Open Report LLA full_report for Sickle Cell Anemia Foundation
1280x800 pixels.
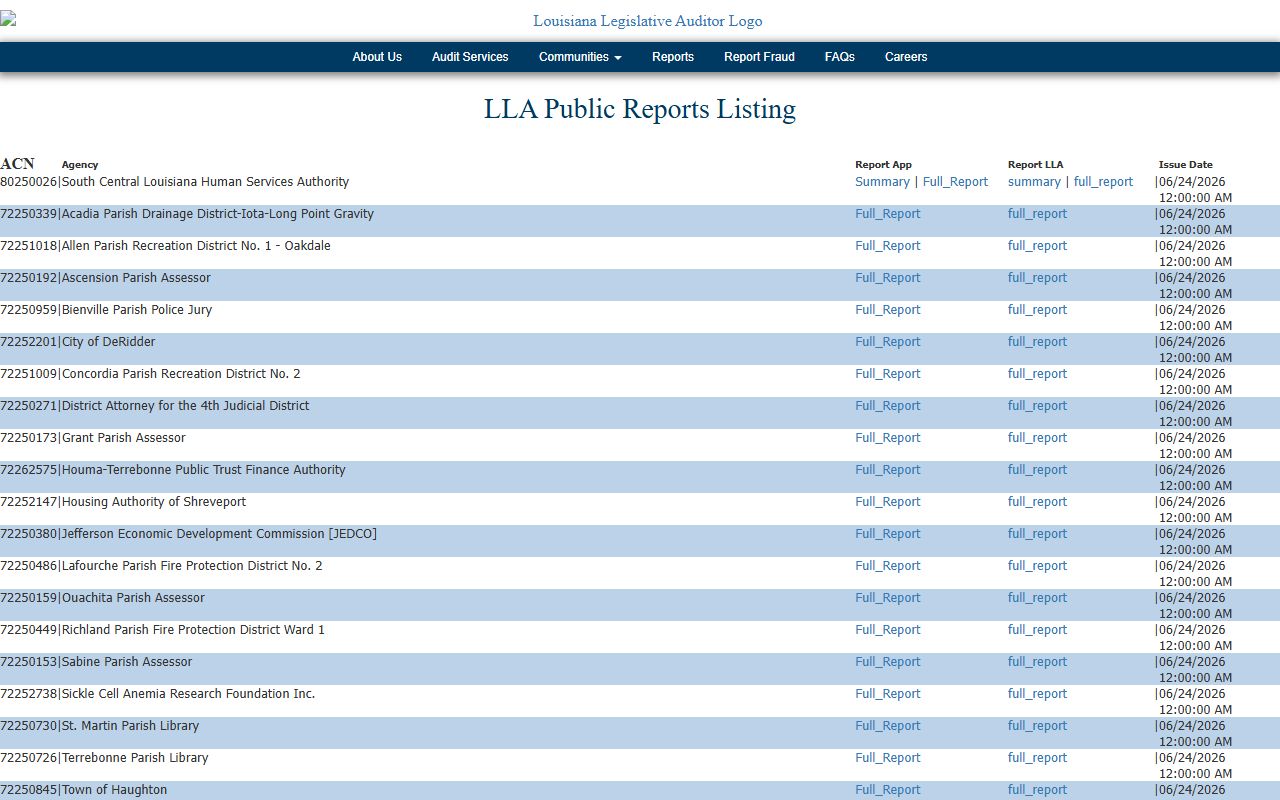click(1037, 694)
